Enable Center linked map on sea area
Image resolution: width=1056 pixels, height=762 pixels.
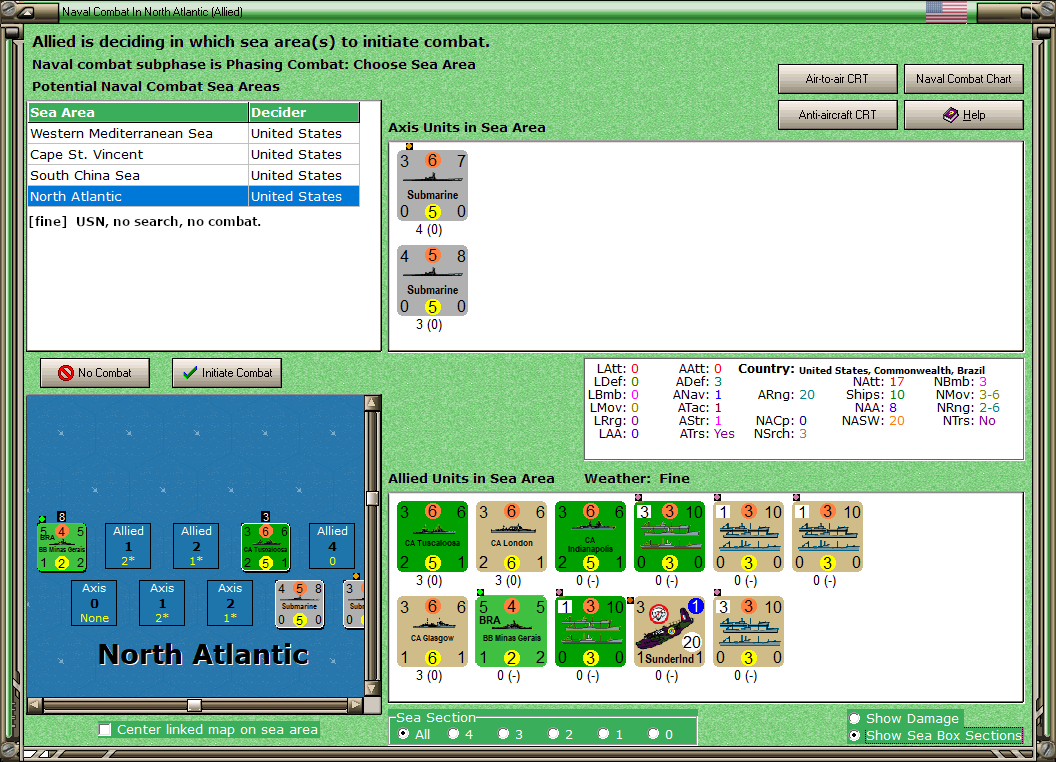(105, 730)
